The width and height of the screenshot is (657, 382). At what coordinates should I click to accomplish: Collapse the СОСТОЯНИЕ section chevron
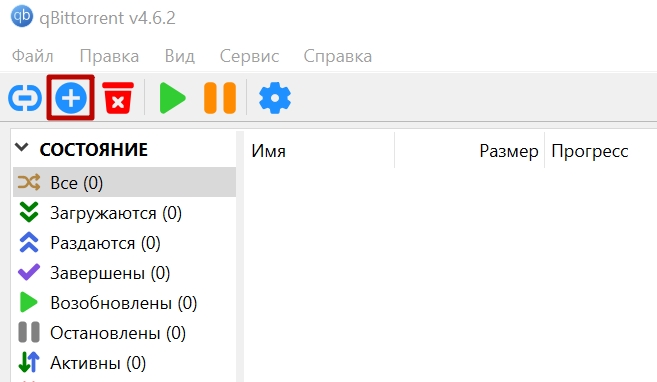pos(21,147)
